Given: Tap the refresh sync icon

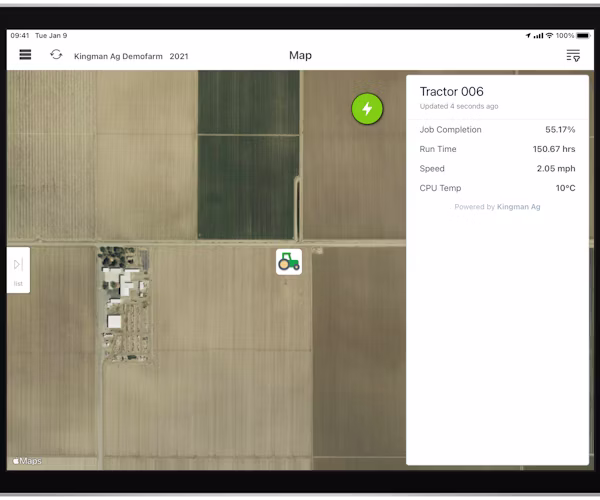Looking at the screenshot, I should (x=56, y=55).
